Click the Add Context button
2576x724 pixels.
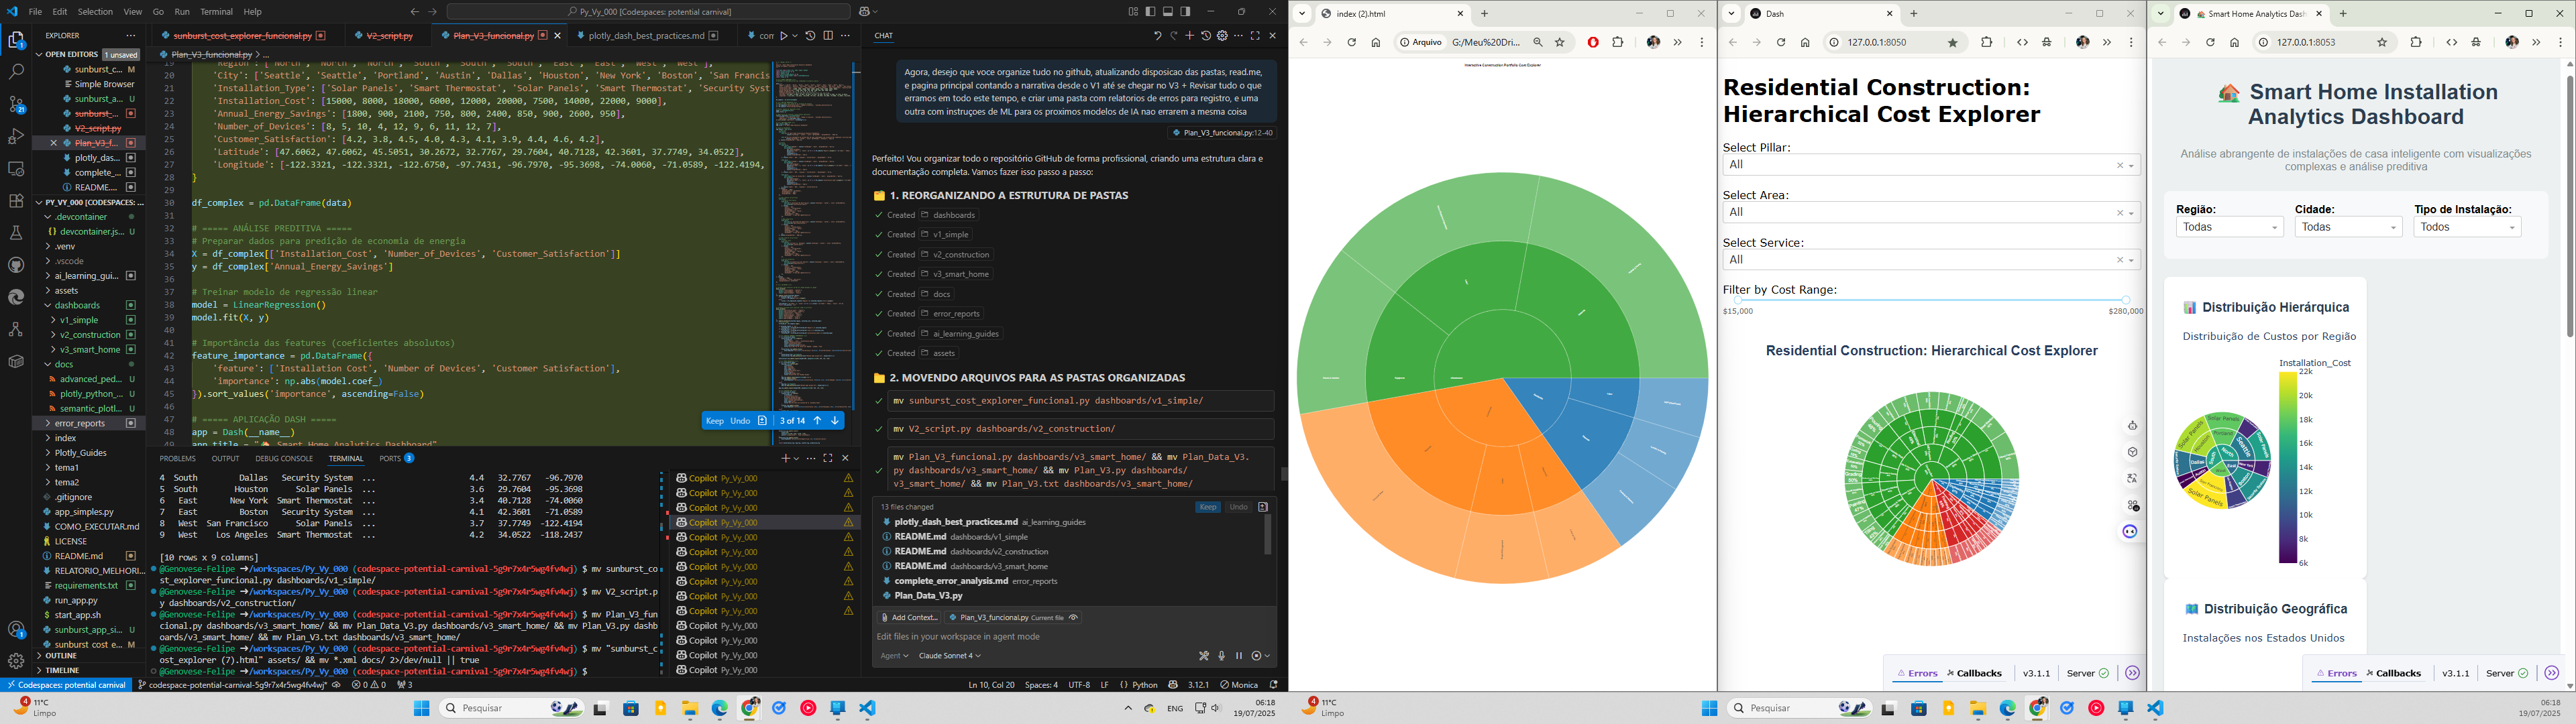[909, 617]
